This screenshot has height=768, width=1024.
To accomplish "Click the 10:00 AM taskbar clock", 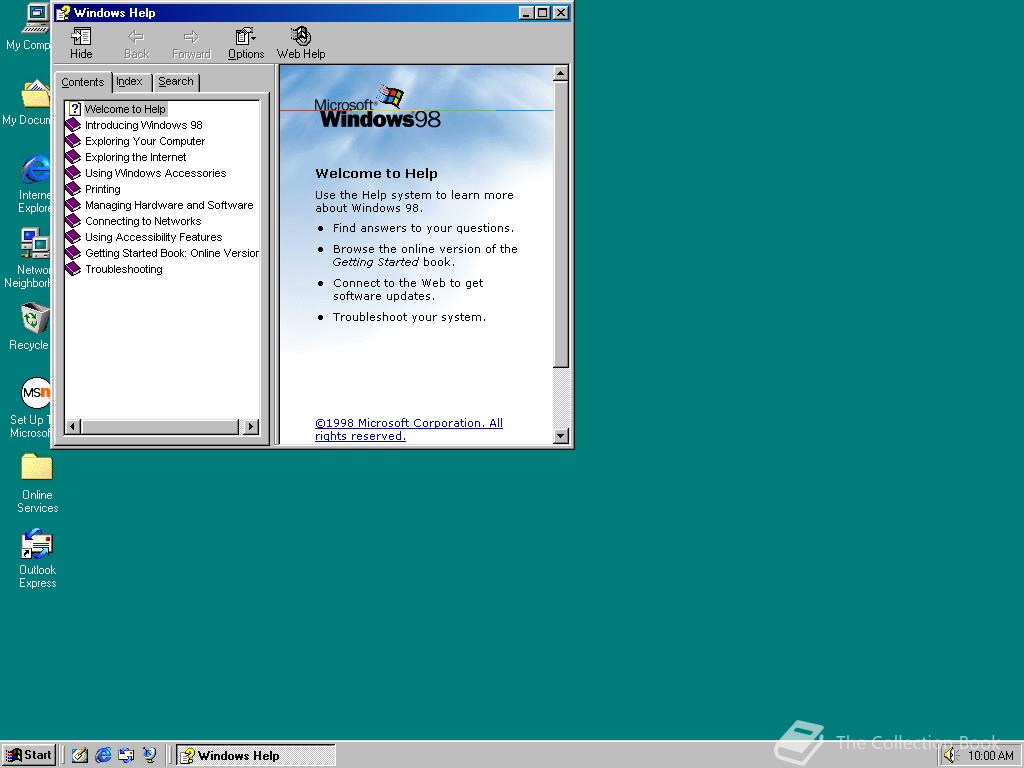I will point(991,756).
